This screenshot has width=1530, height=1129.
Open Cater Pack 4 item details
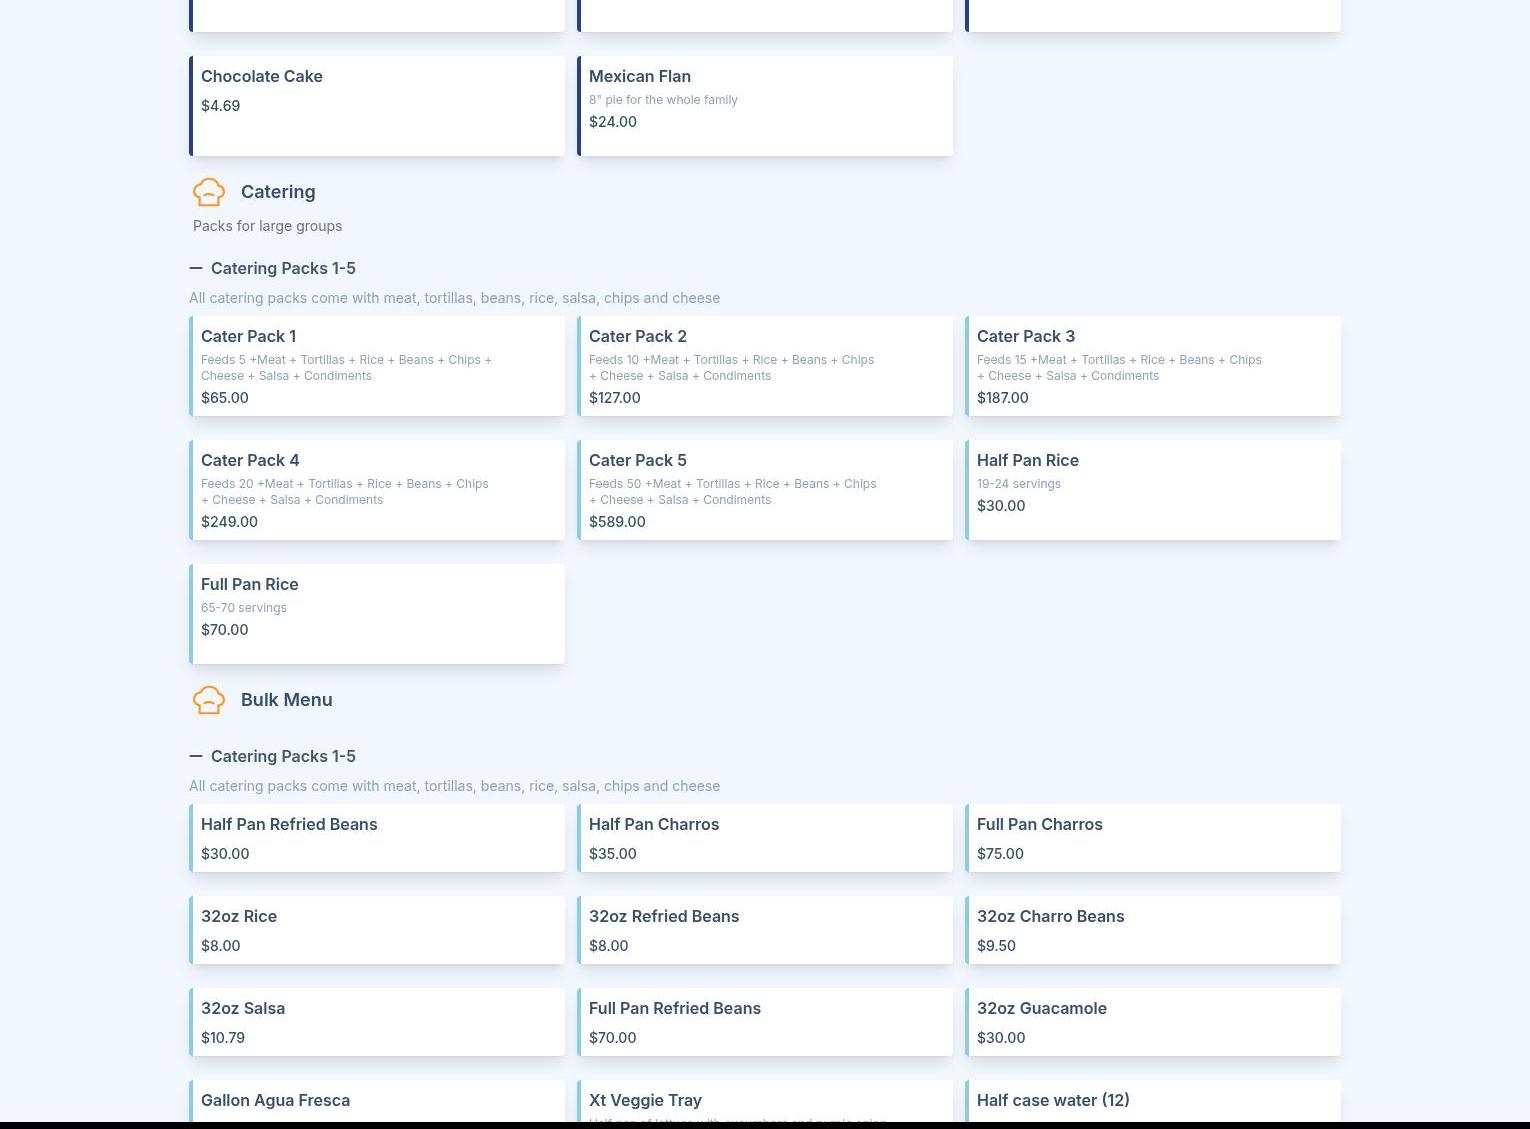[377, 490]
